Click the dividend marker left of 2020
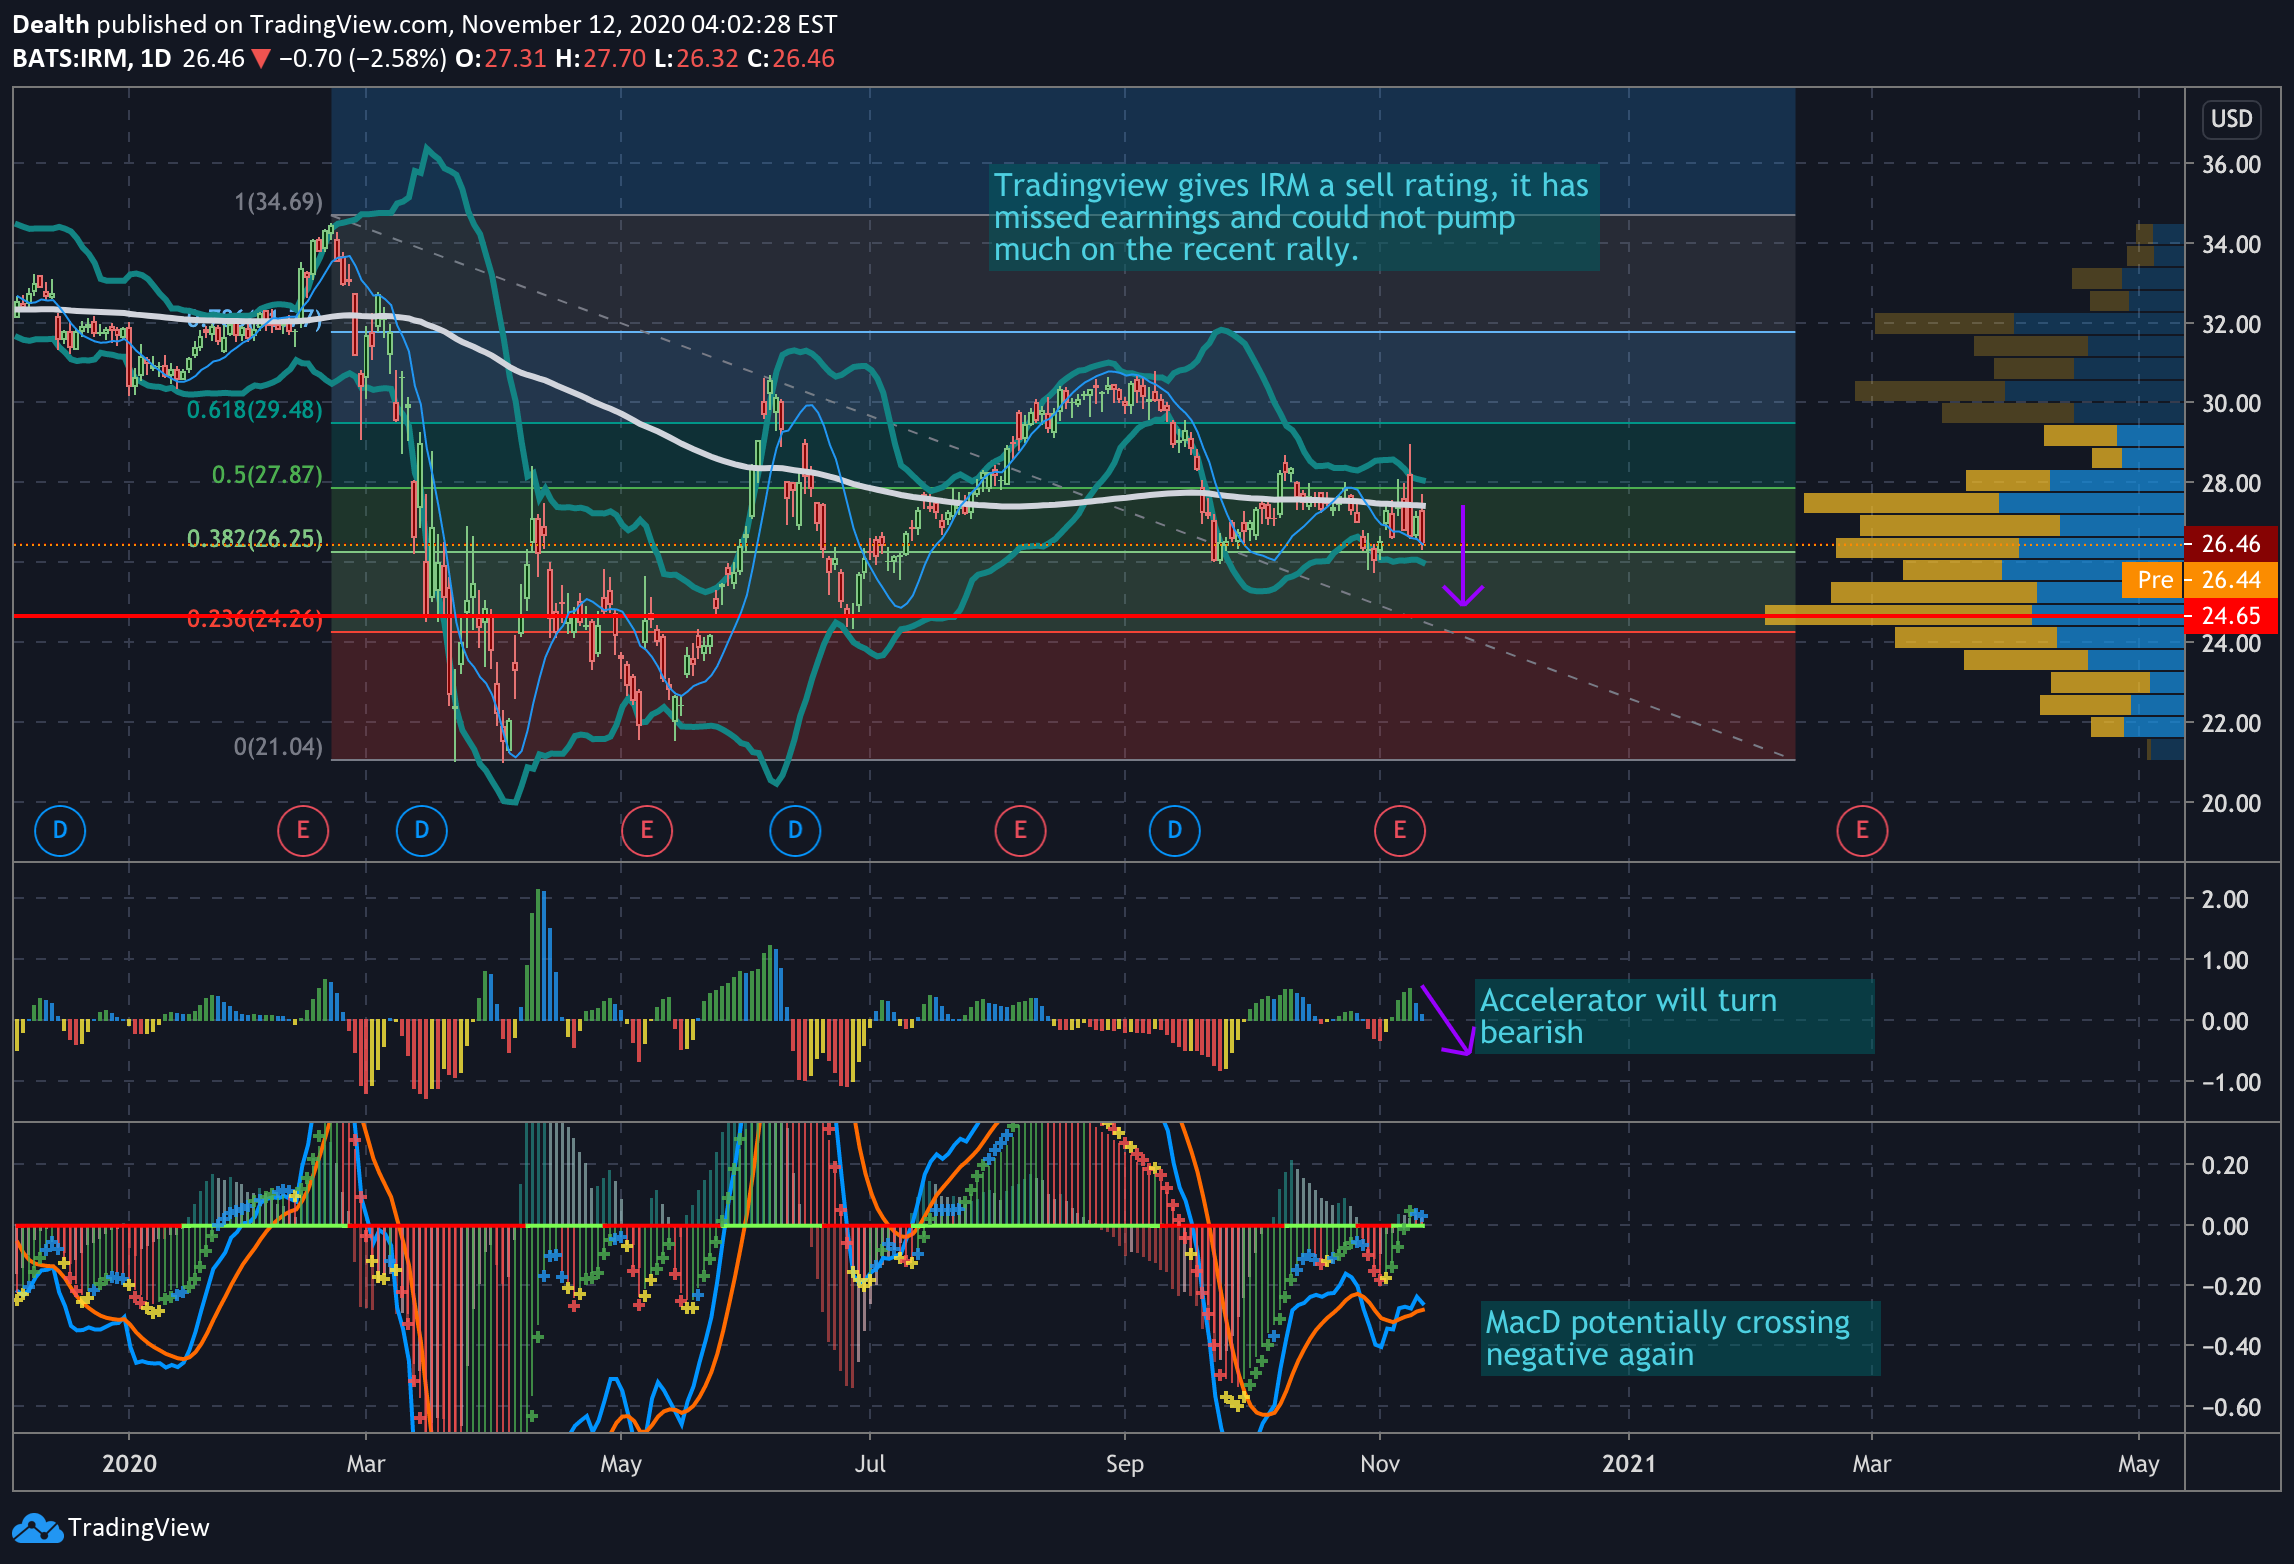The width and height of the screenshot is (2294, 1564). coord(60,830)
